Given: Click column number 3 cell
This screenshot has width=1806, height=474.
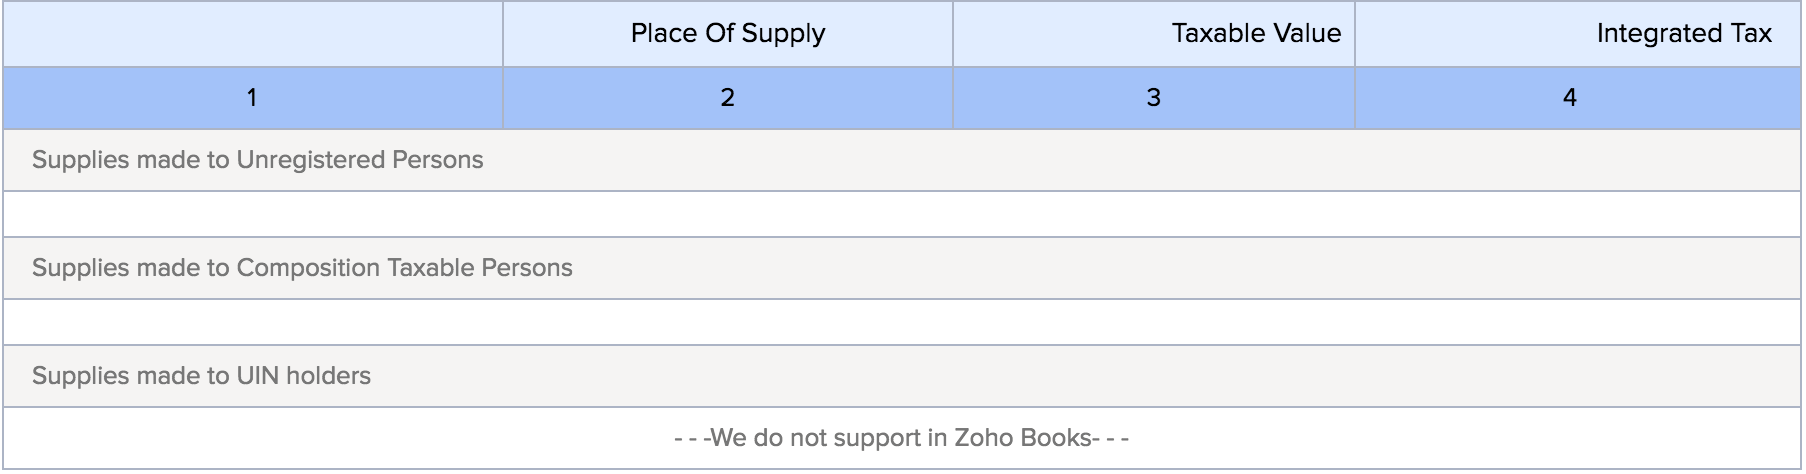Looking at the screenshot, I should (x=1153, y=97).
